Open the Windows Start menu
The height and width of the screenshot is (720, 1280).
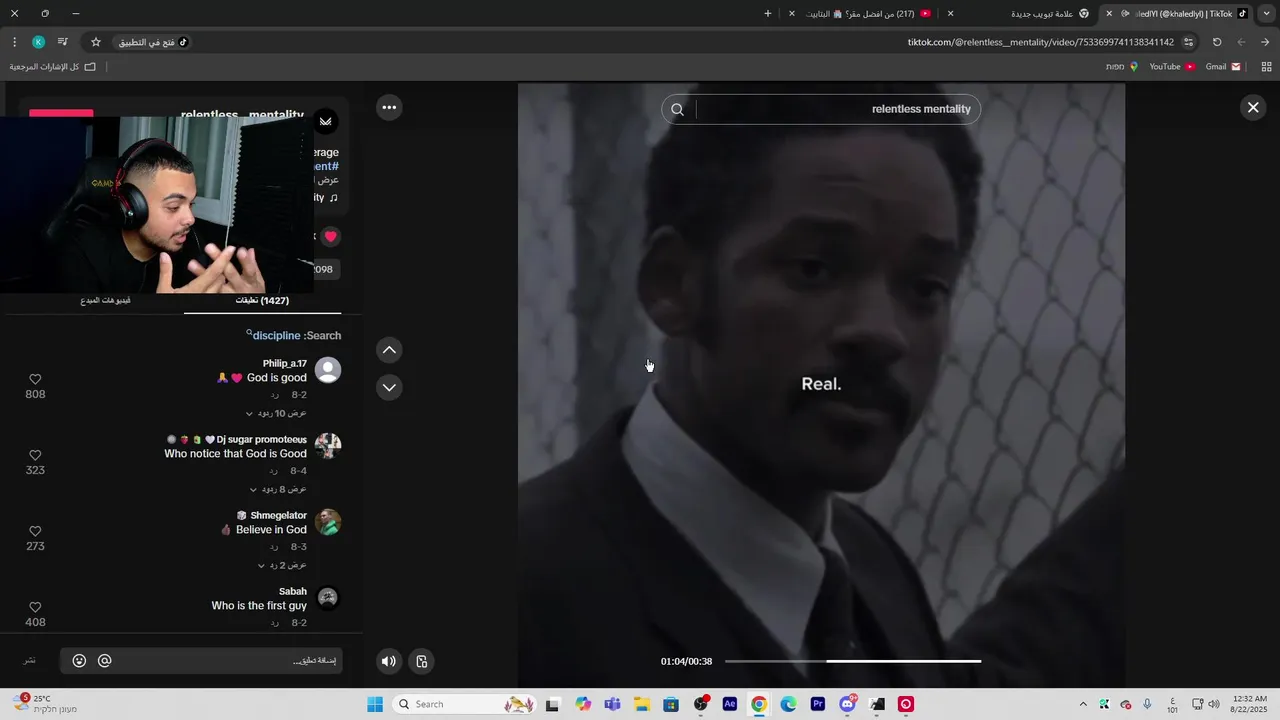pyautogui.click(x=375, y=704)
